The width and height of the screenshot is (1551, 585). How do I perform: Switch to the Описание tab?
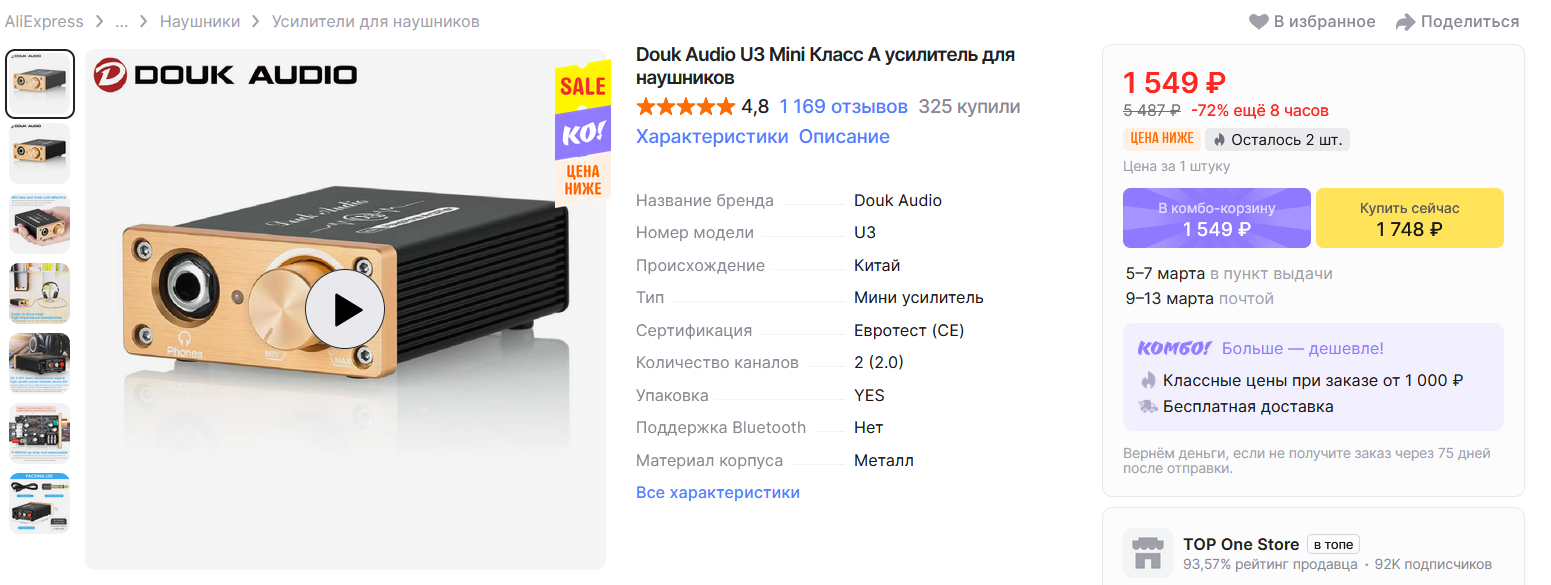click(x=844, y=137)
